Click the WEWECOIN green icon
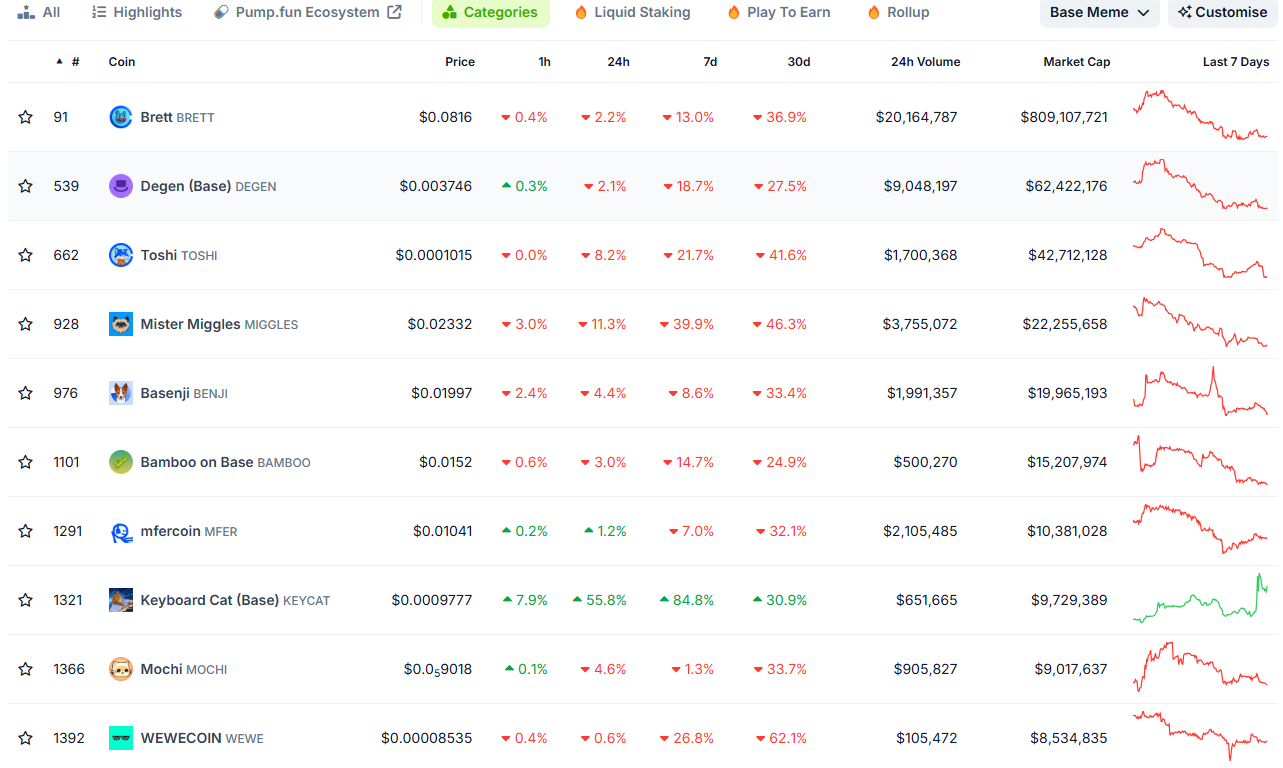1283x768 pixels. [120, 738]
